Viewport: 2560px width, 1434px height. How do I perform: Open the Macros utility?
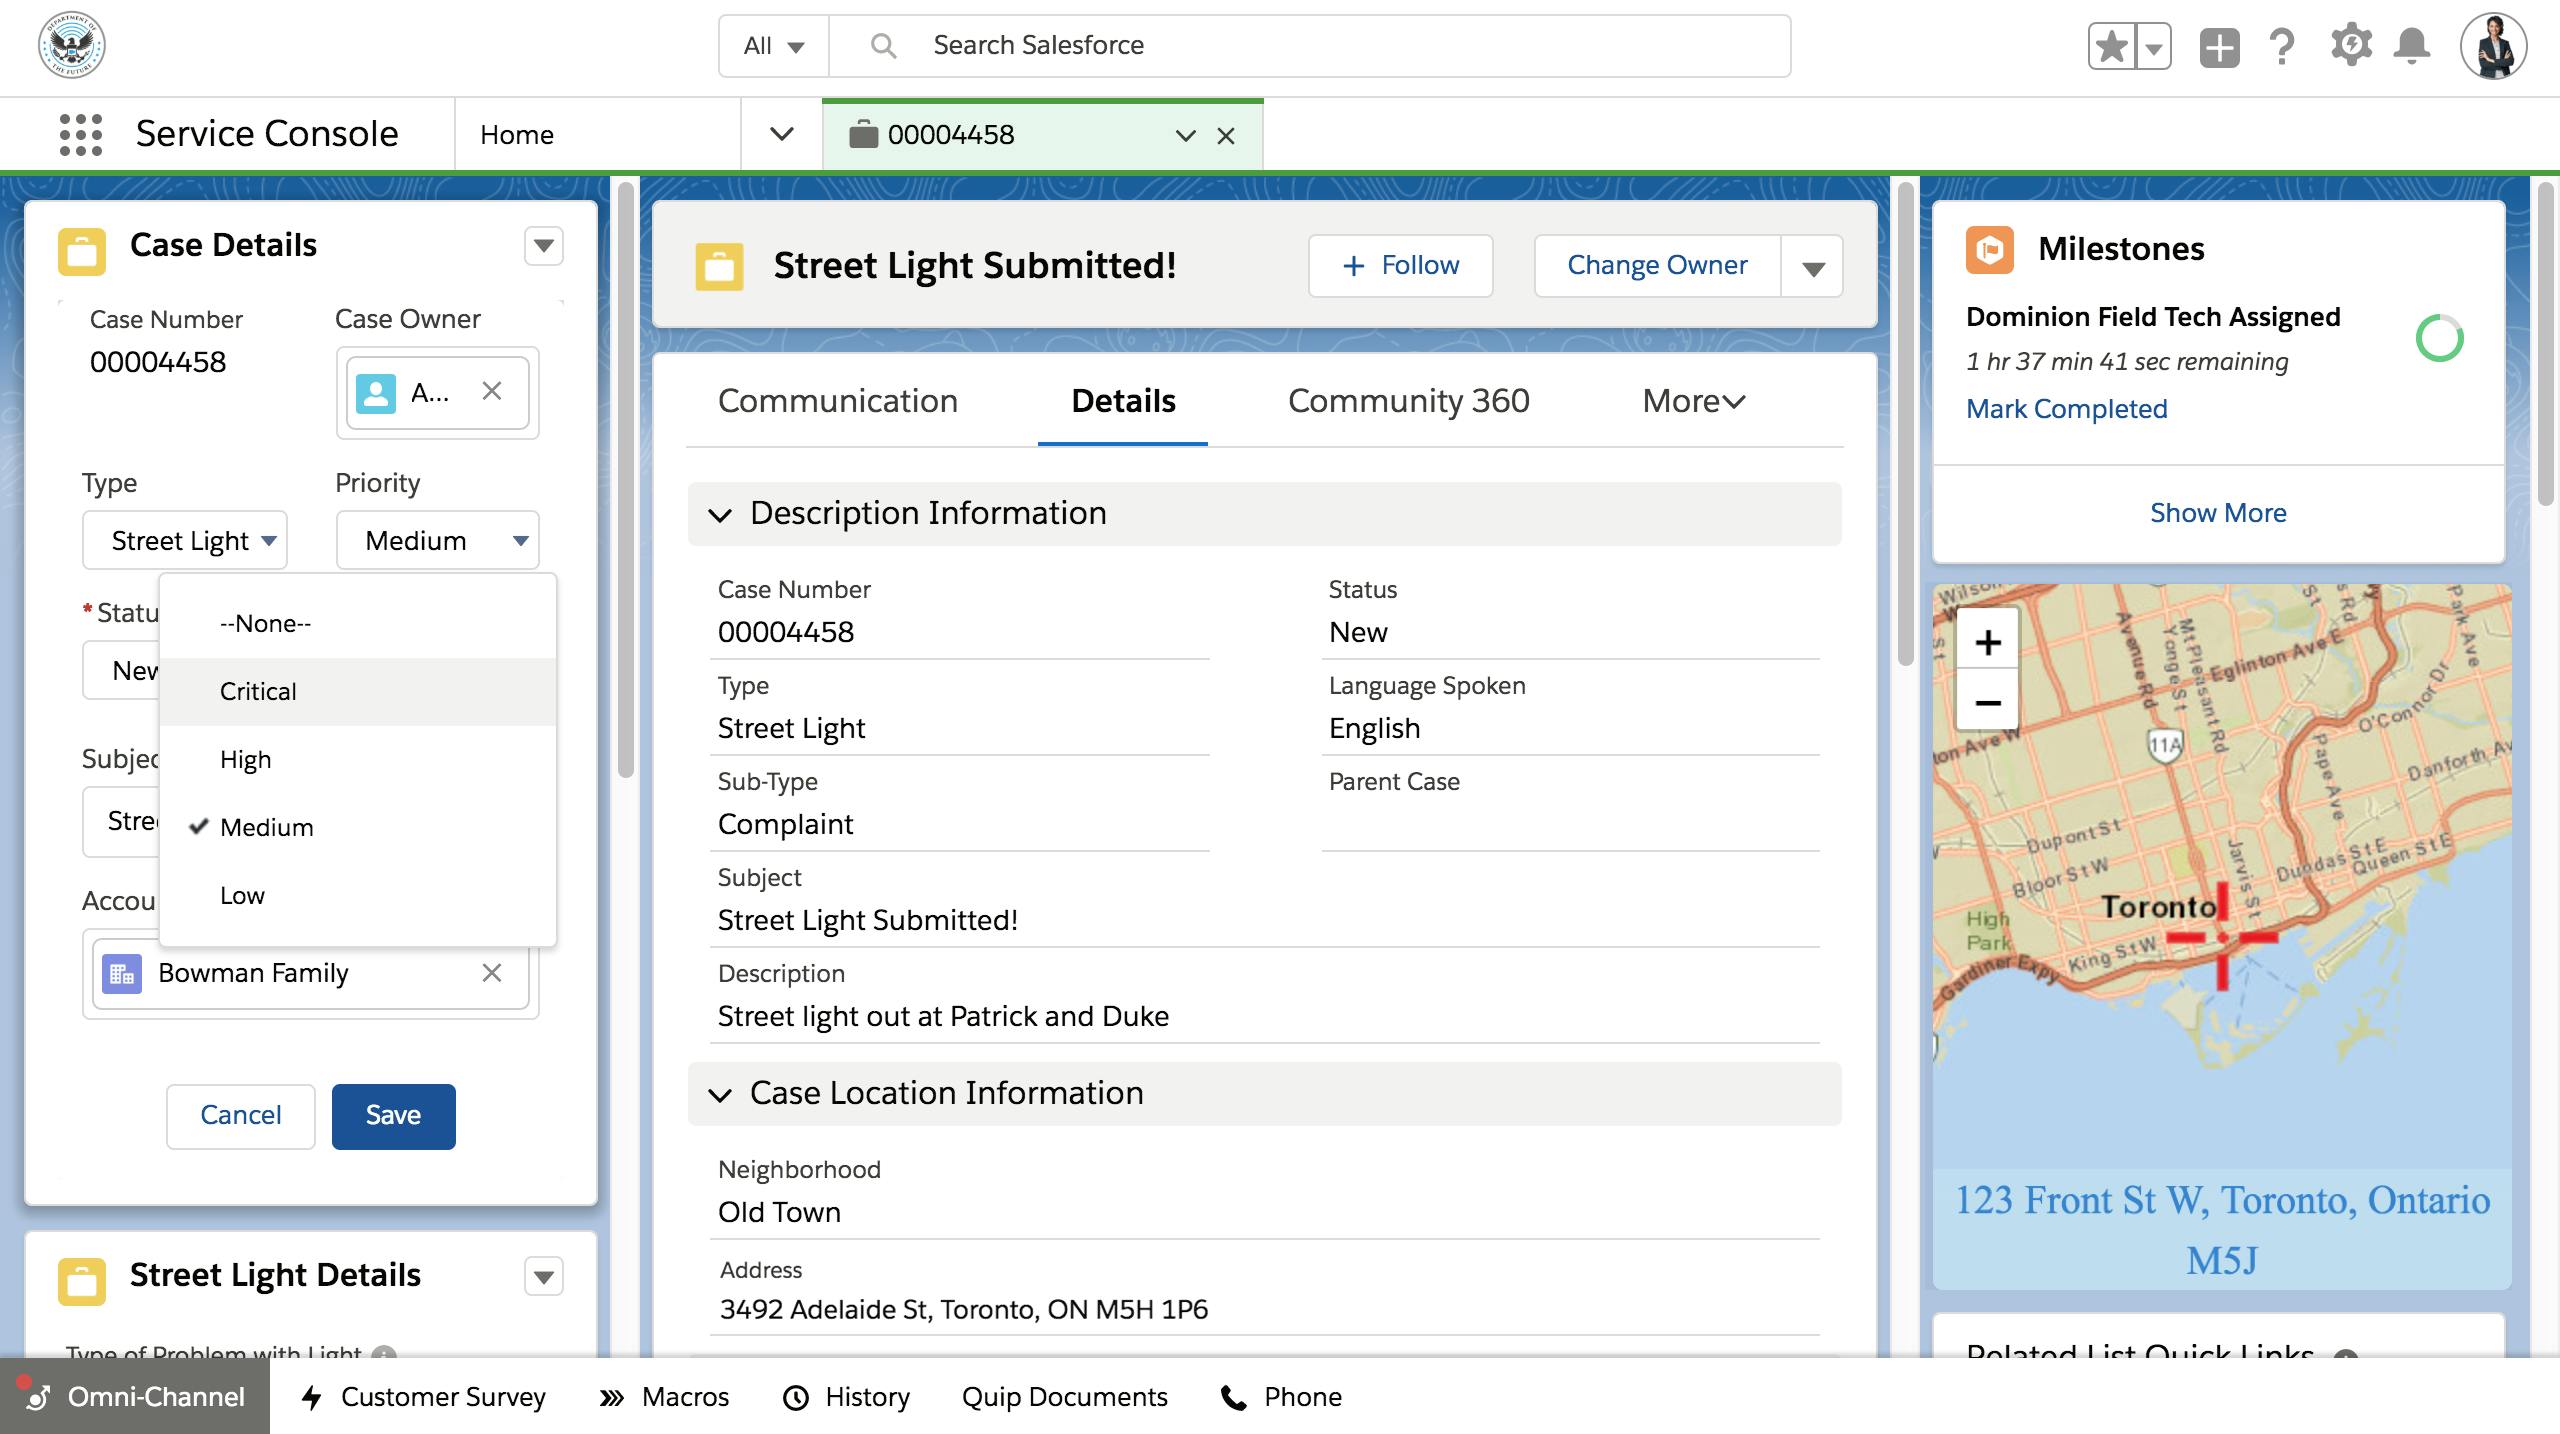point(664,1397)
